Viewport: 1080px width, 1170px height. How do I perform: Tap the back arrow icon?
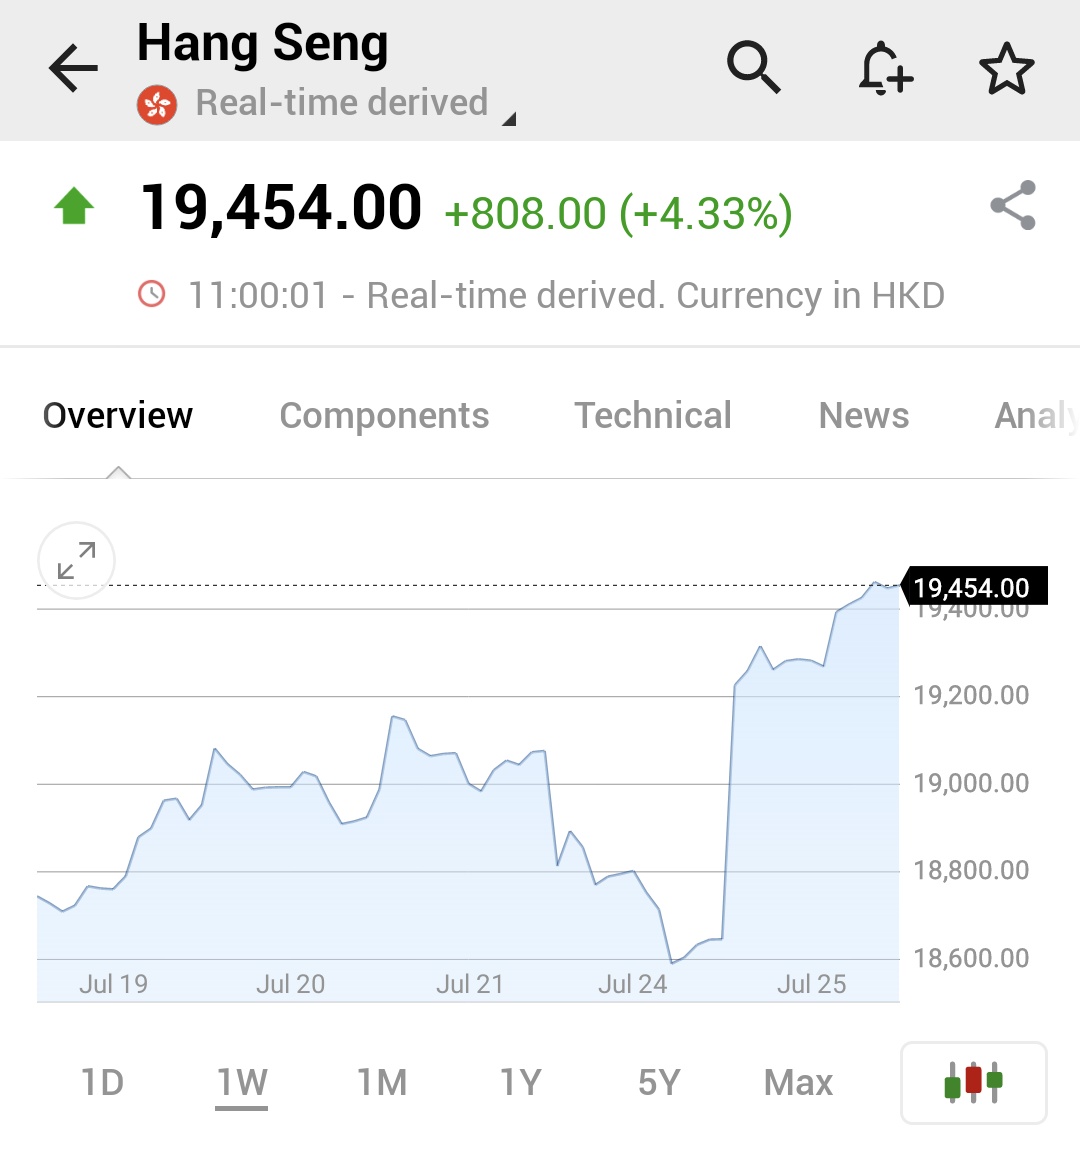tap(73, 68)
